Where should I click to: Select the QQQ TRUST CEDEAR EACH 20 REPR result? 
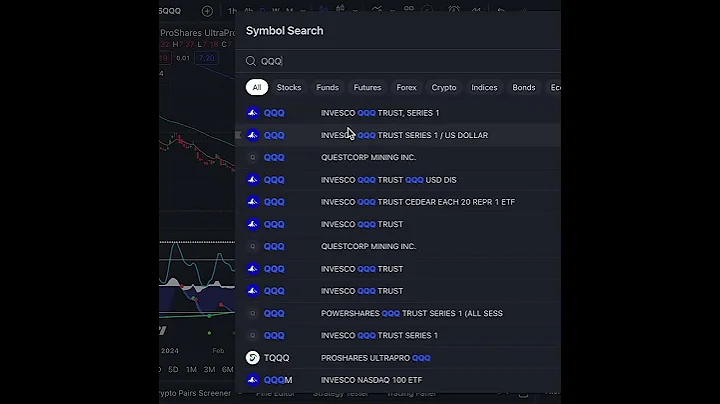point(398,202)
